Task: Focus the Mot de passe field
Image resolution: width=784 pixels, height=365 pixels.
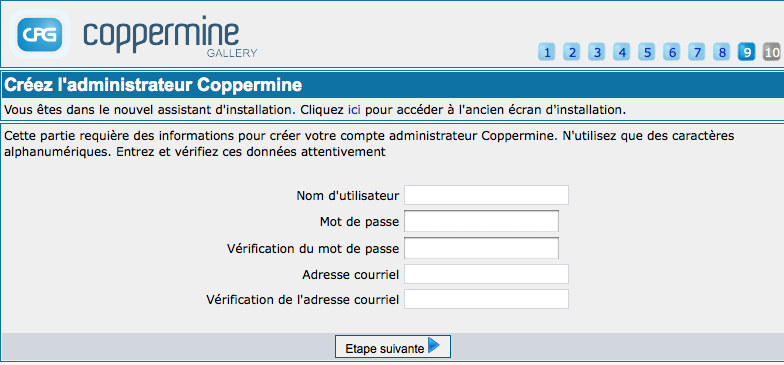Action: click(x=482, y=221)
